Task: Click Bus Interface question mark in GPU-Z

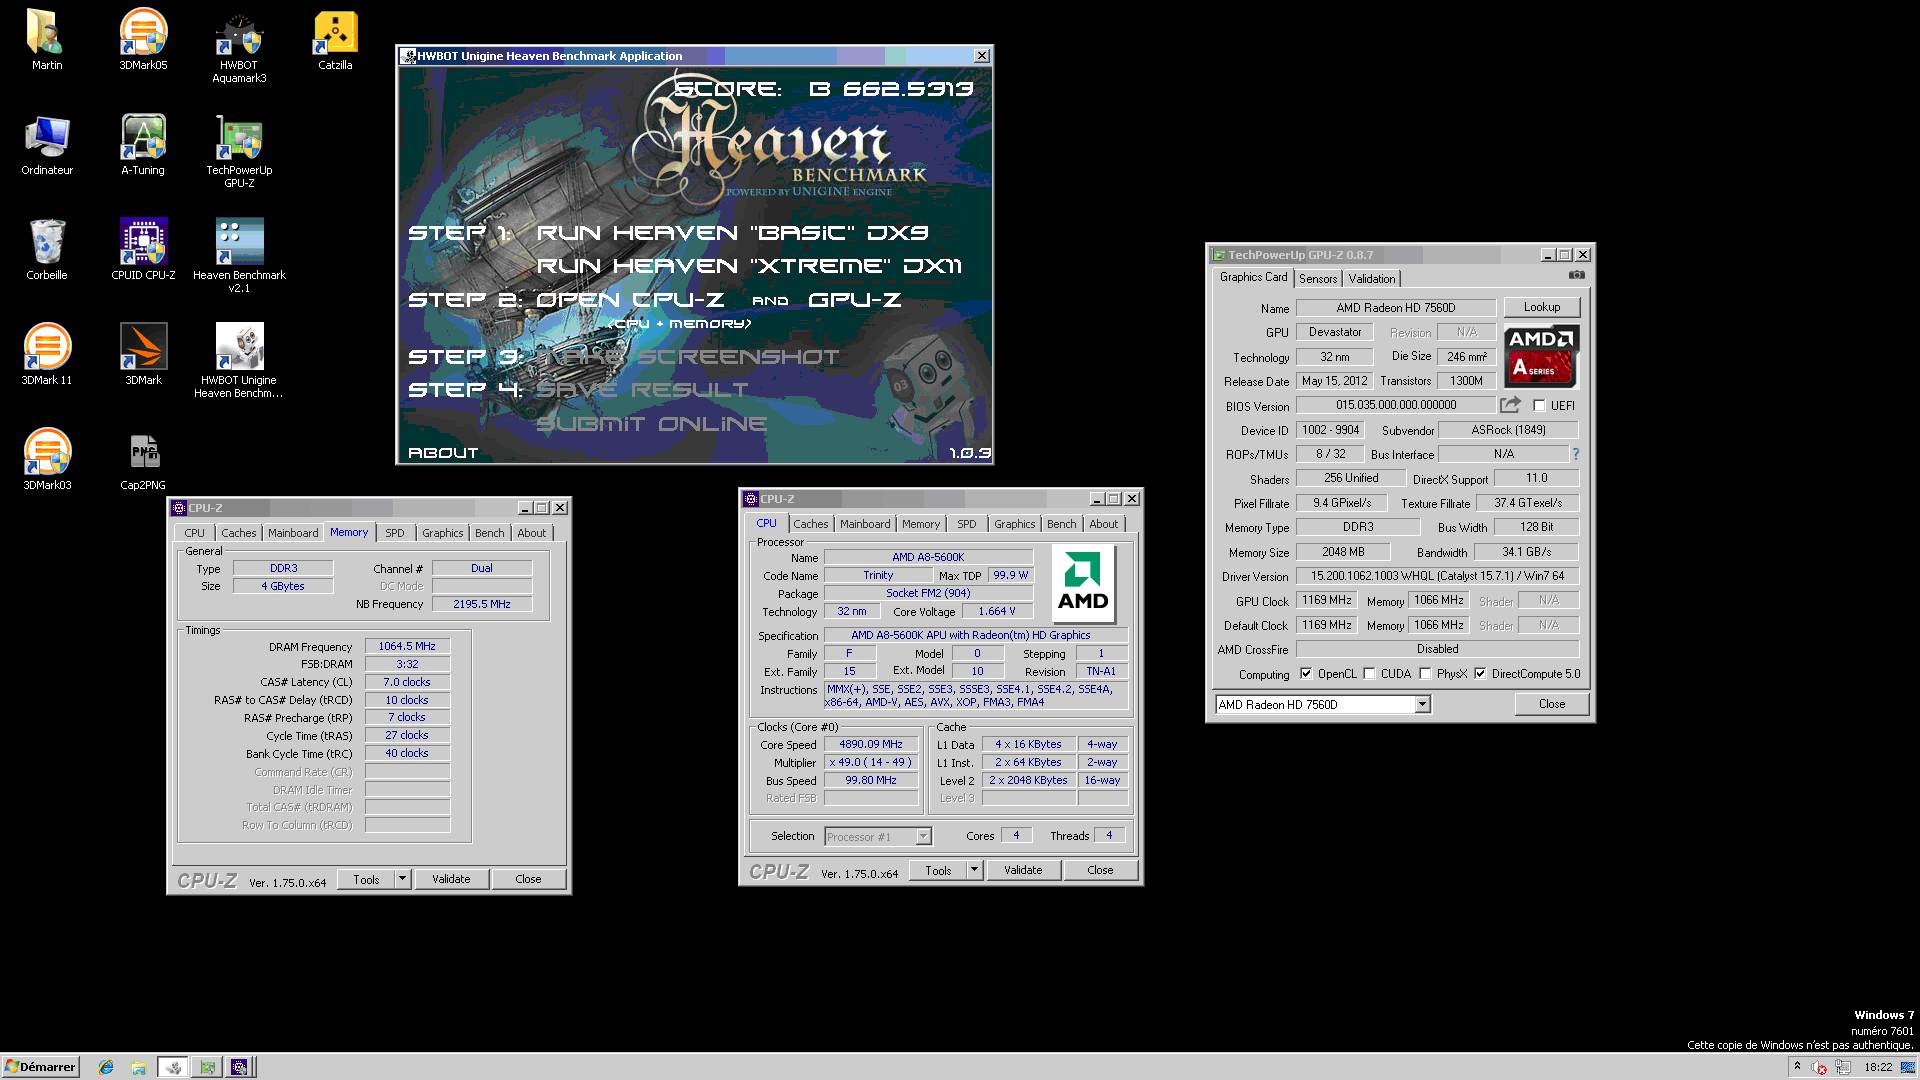Action: 1575,454
